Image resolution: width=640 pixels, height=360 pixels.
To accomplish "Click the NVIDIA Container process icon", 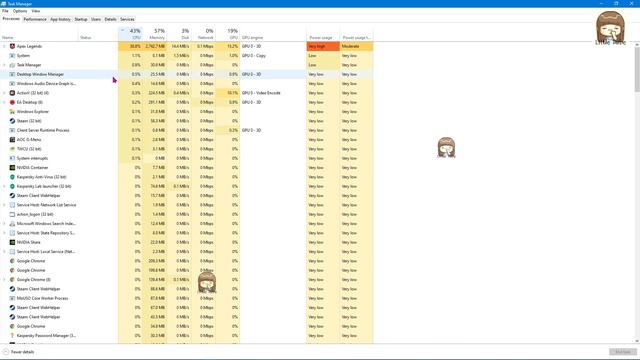I will [x=12, y=168].
